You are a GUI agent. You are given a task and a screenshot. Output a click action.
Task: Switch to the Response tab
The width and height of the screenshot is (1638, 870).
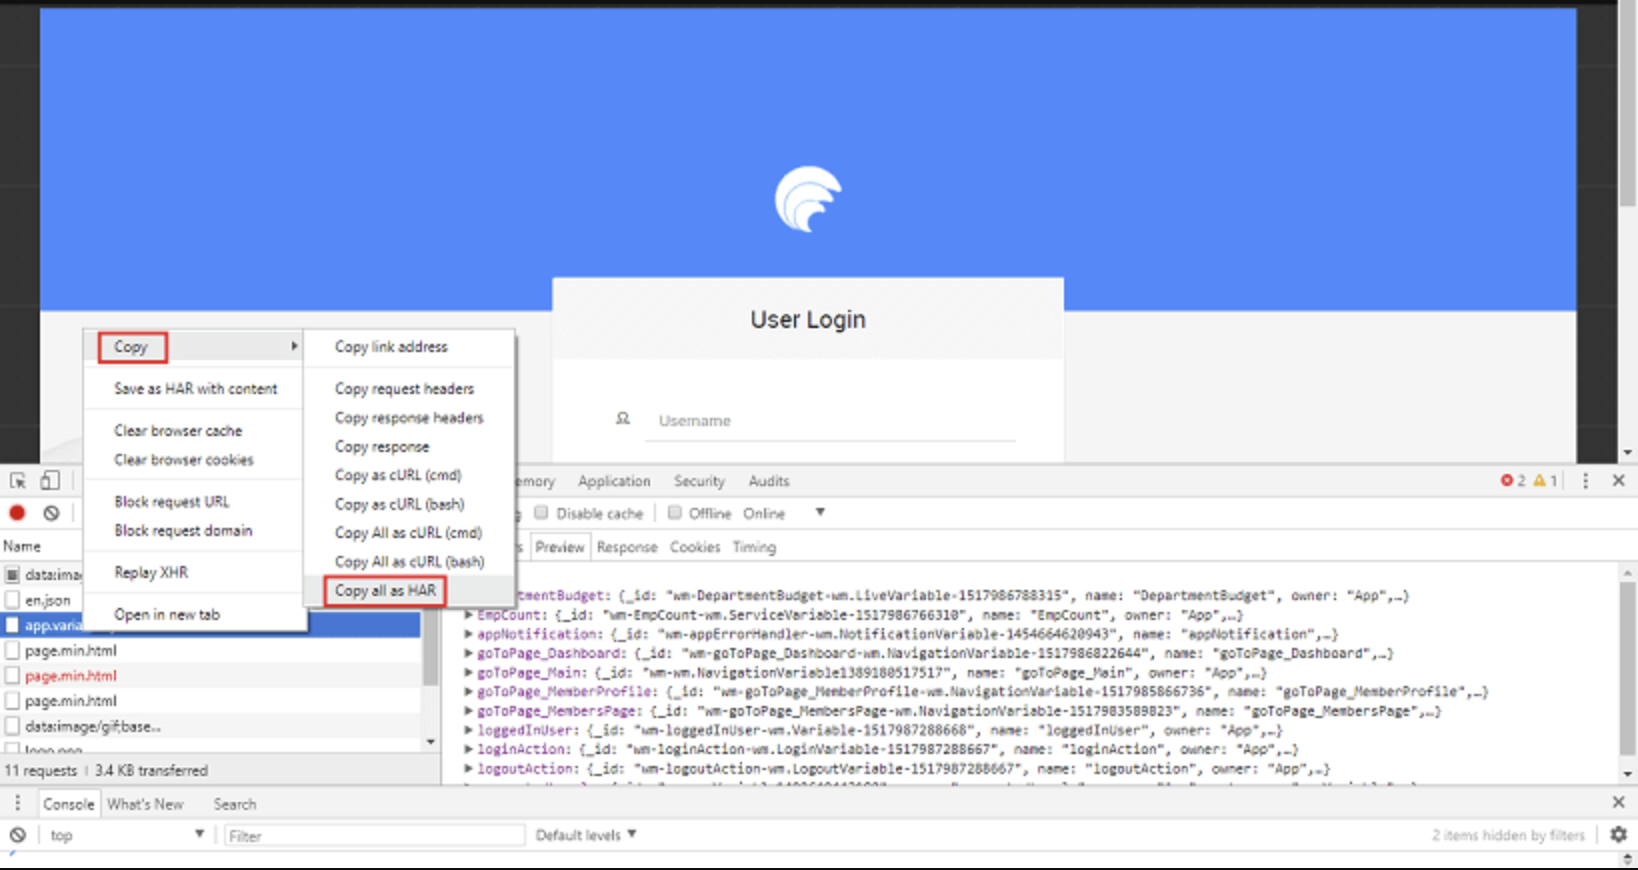click(x=627, y=547)
